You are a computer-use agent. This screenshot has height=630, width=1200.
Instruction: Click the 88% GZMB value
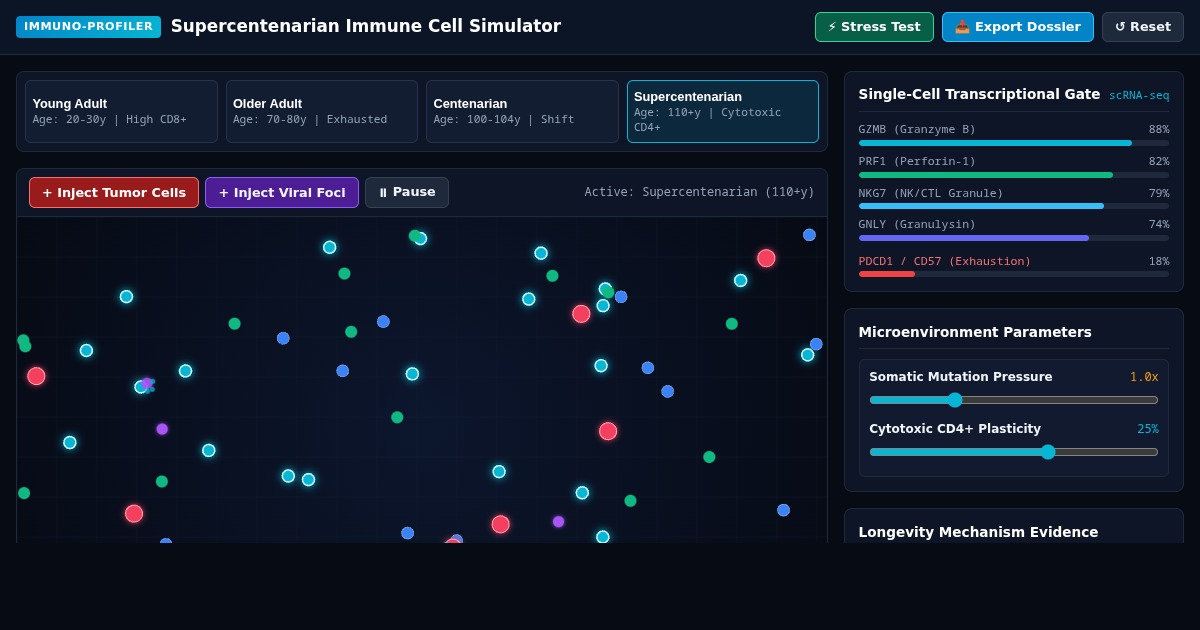click(1159, 130)
